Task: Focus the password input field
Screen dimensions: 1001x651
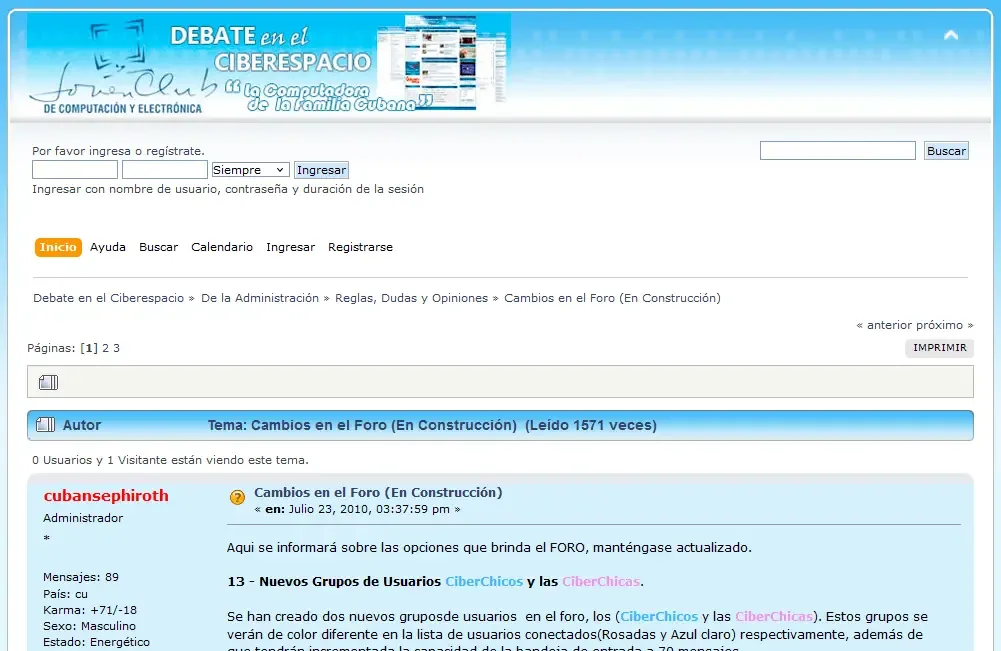Action: (165, 170)
